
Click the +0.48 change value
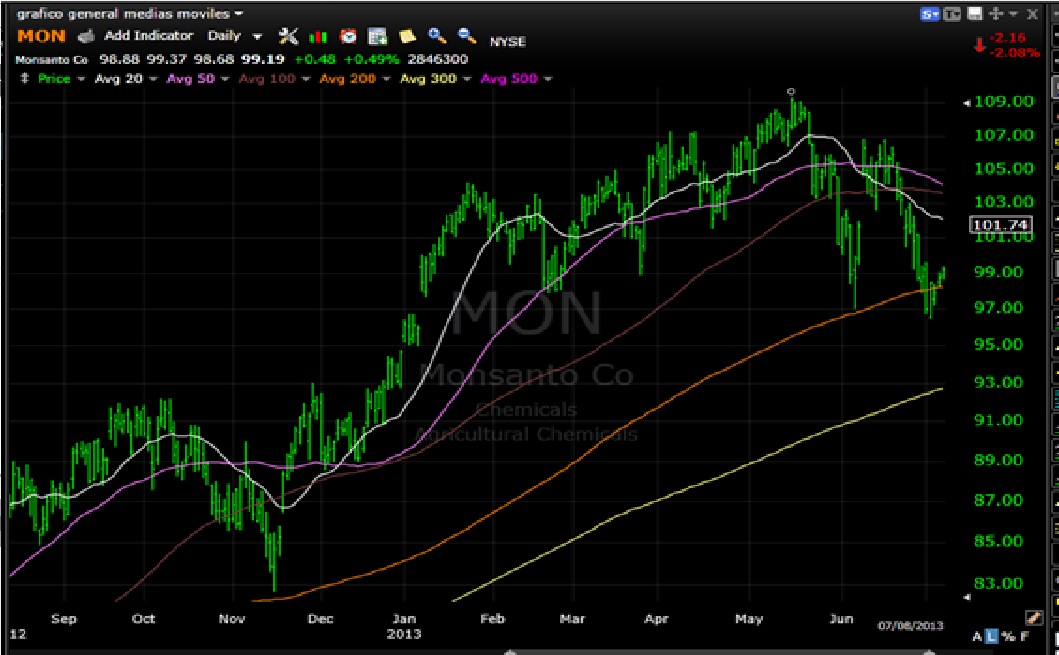(x=315, y=59)
